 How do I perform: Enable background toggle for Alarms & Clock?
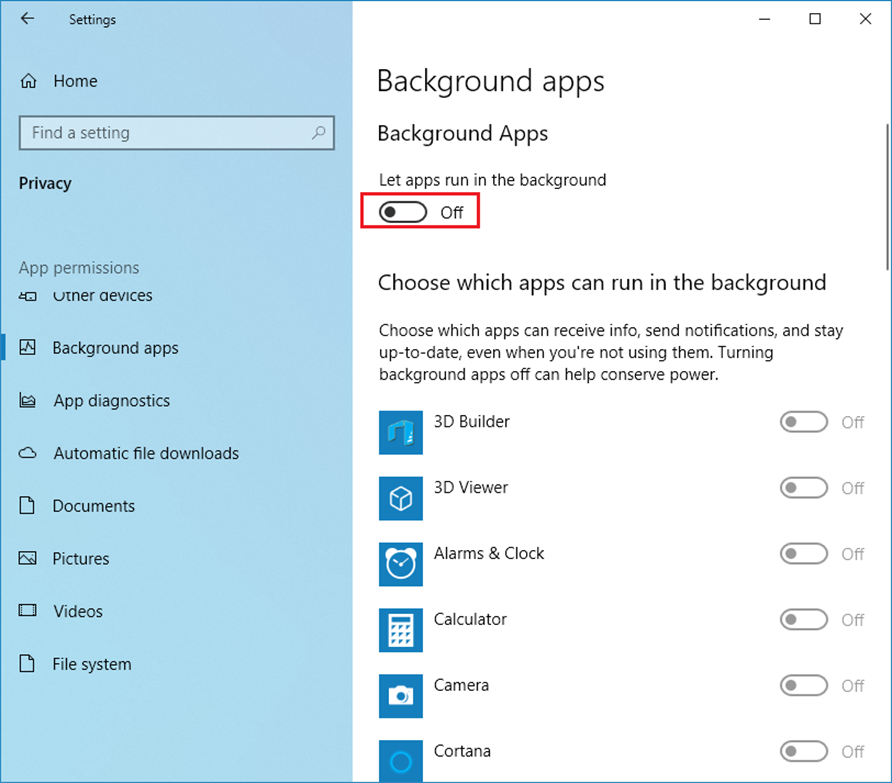[x=804, y=554]
